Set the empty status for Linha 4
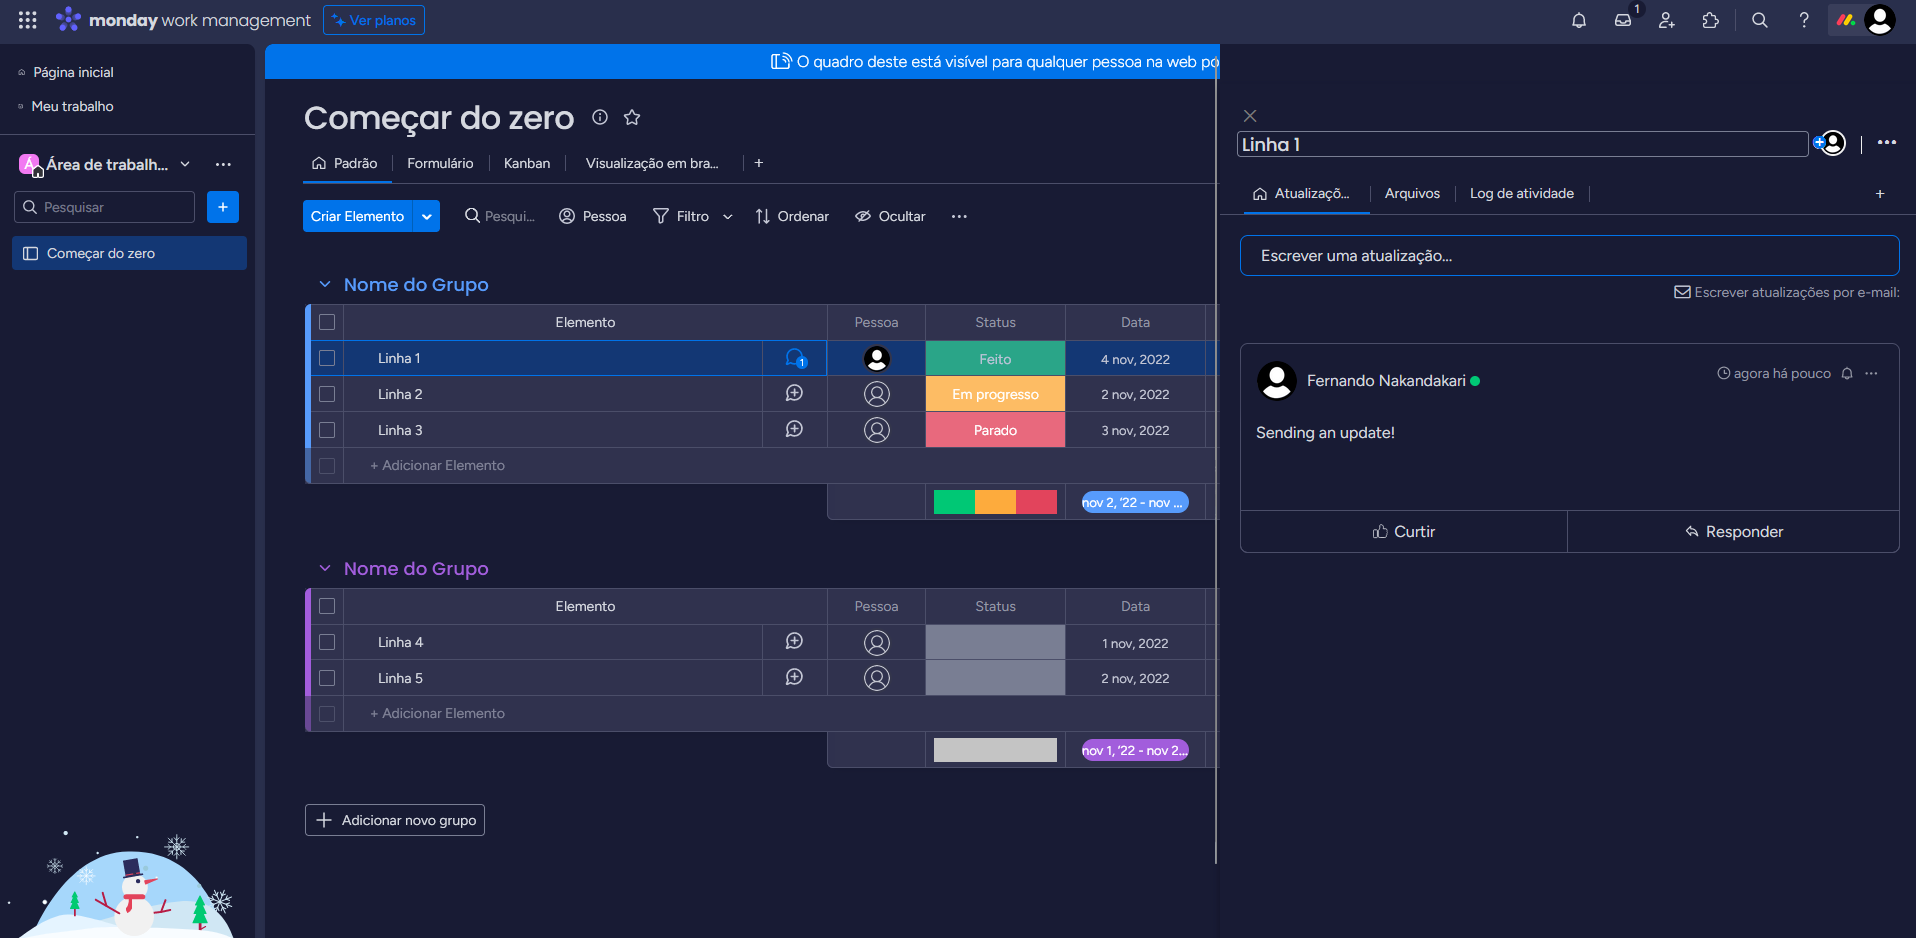This screenshot has width=1916, height=938. 995,642
